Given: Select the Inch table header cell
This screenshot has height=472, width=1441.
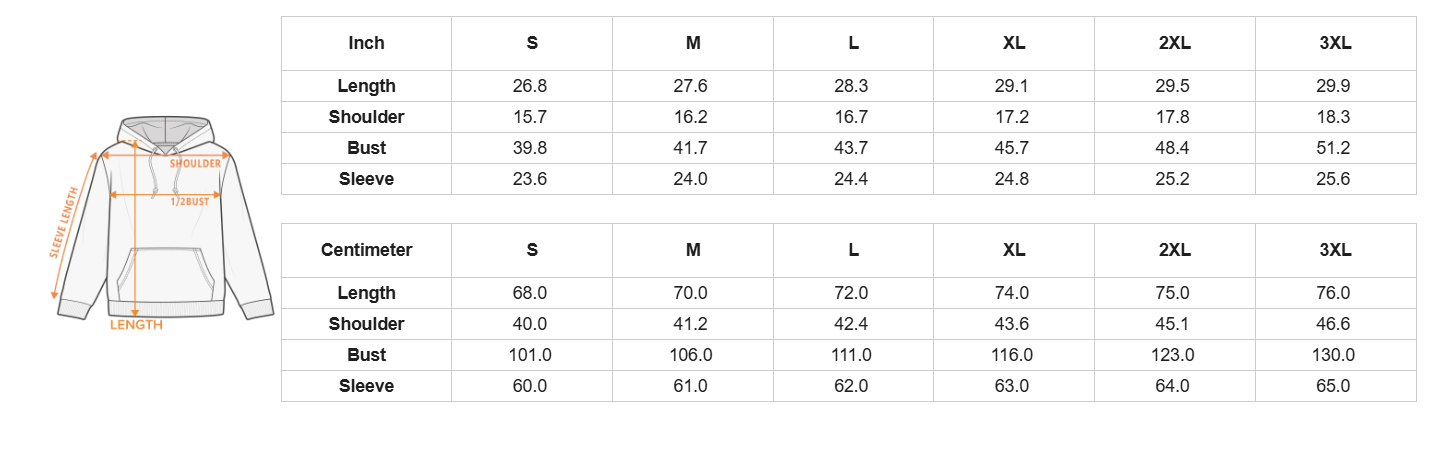Looking at the screenshot, I should coord(366,43).
